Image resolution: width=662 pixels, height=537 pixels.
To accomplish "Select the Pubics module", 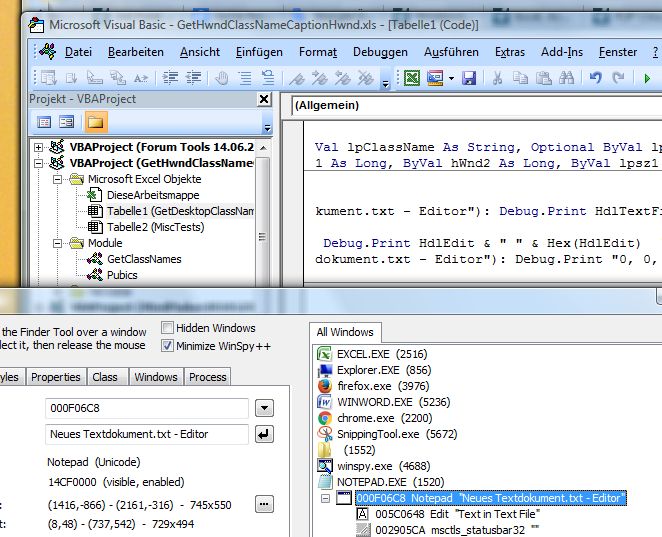I will pyautogui.click(x=122, y=275).
